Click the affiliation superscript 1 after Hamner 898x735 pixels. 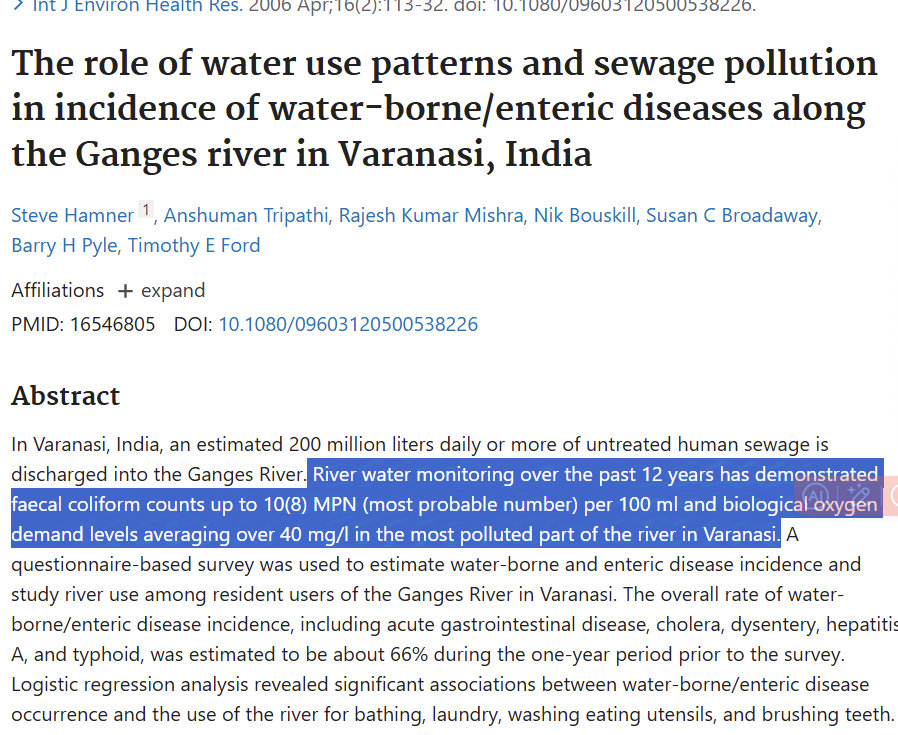(146, 210)
